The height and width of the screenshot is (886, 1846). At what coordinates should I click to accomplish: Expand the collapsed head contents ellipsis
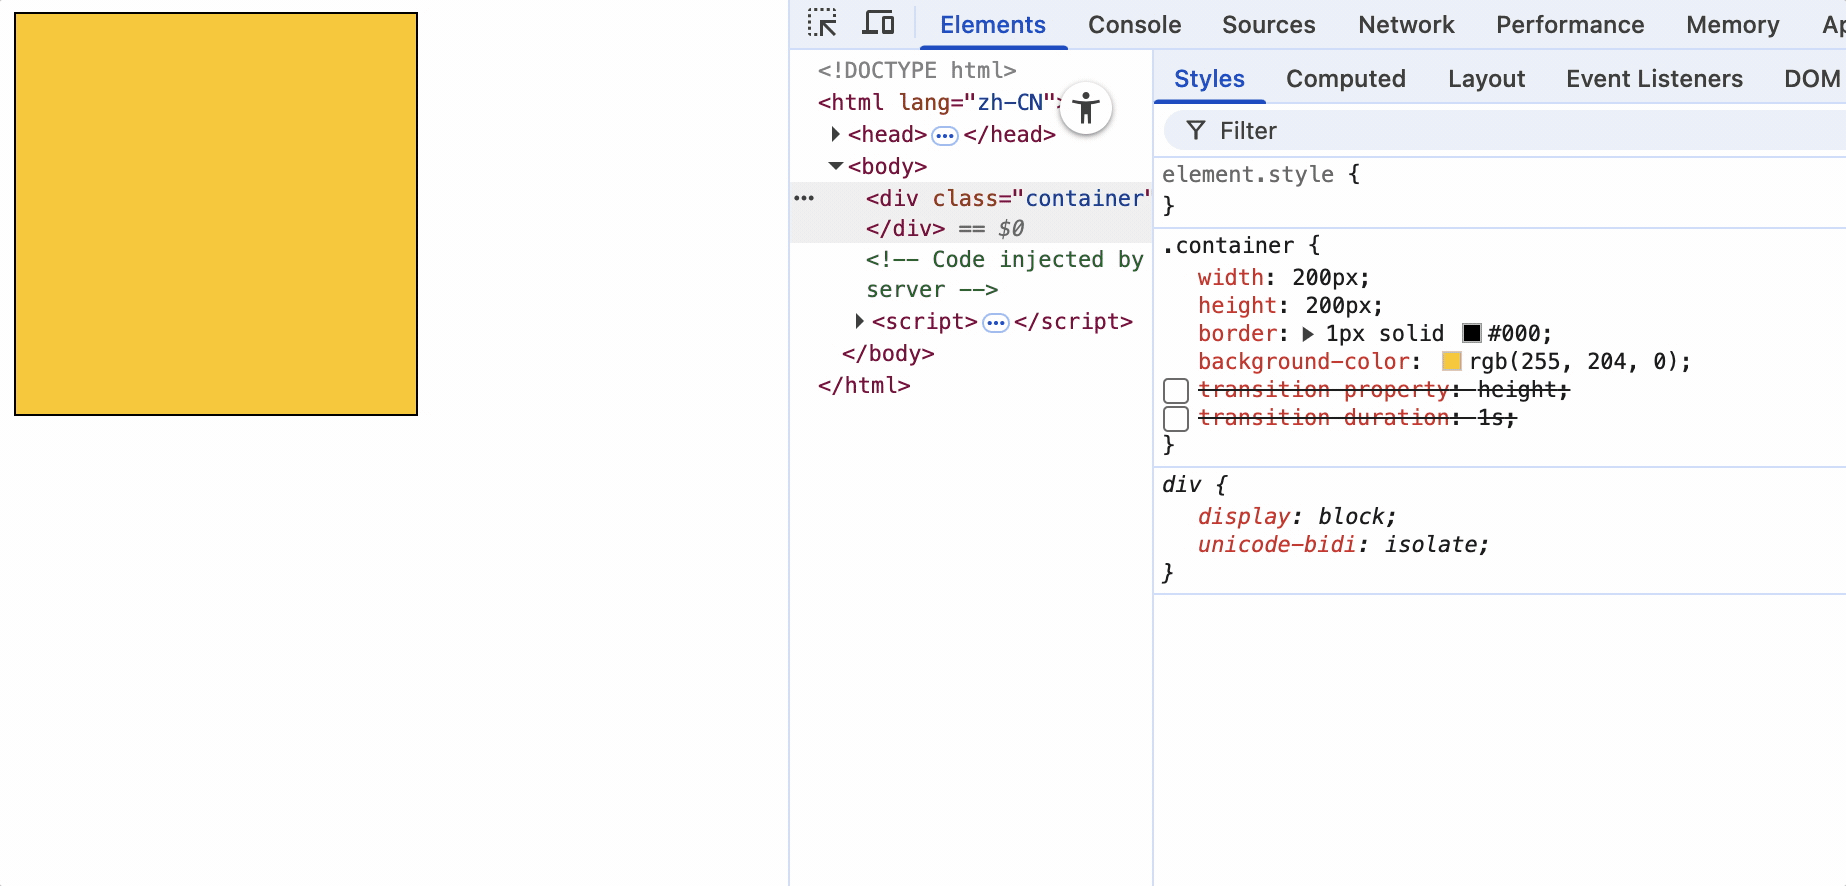coord(945,135)
